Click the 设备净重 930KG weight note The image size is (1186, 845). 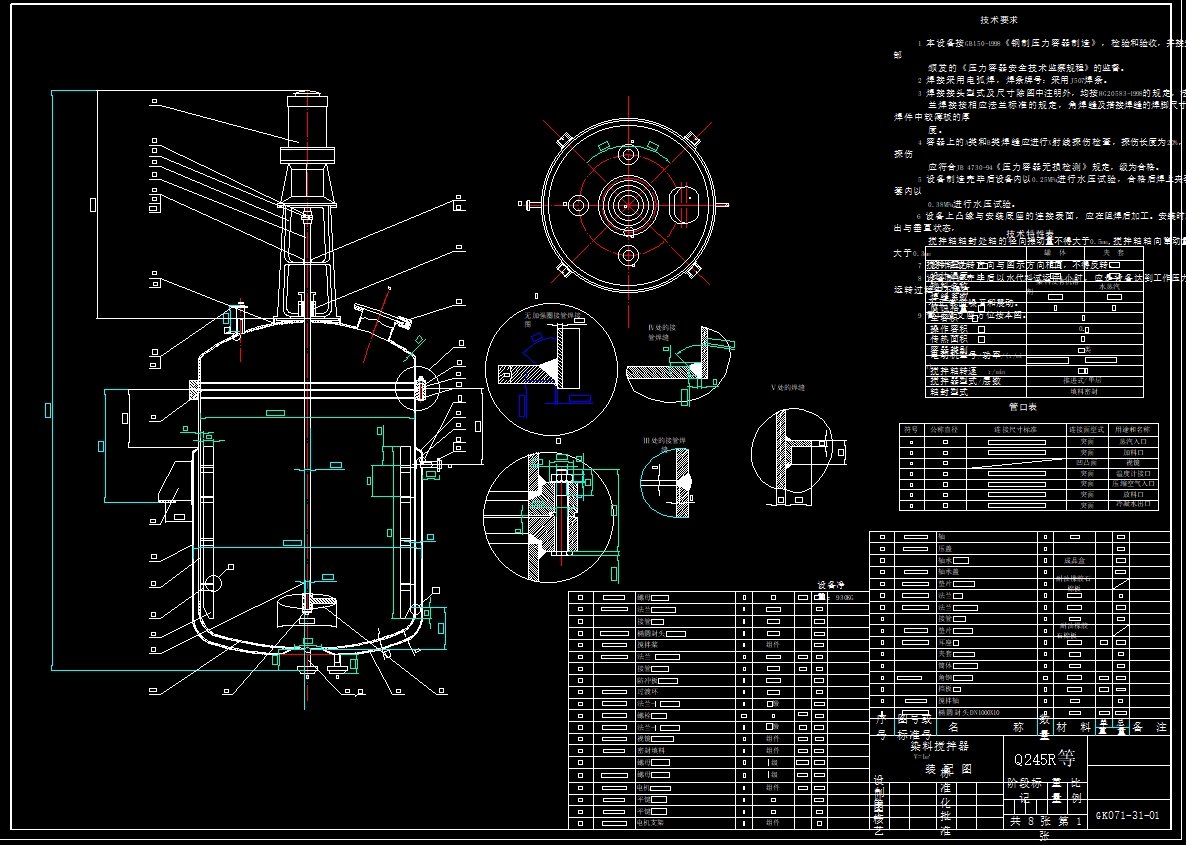pos(835,591)
